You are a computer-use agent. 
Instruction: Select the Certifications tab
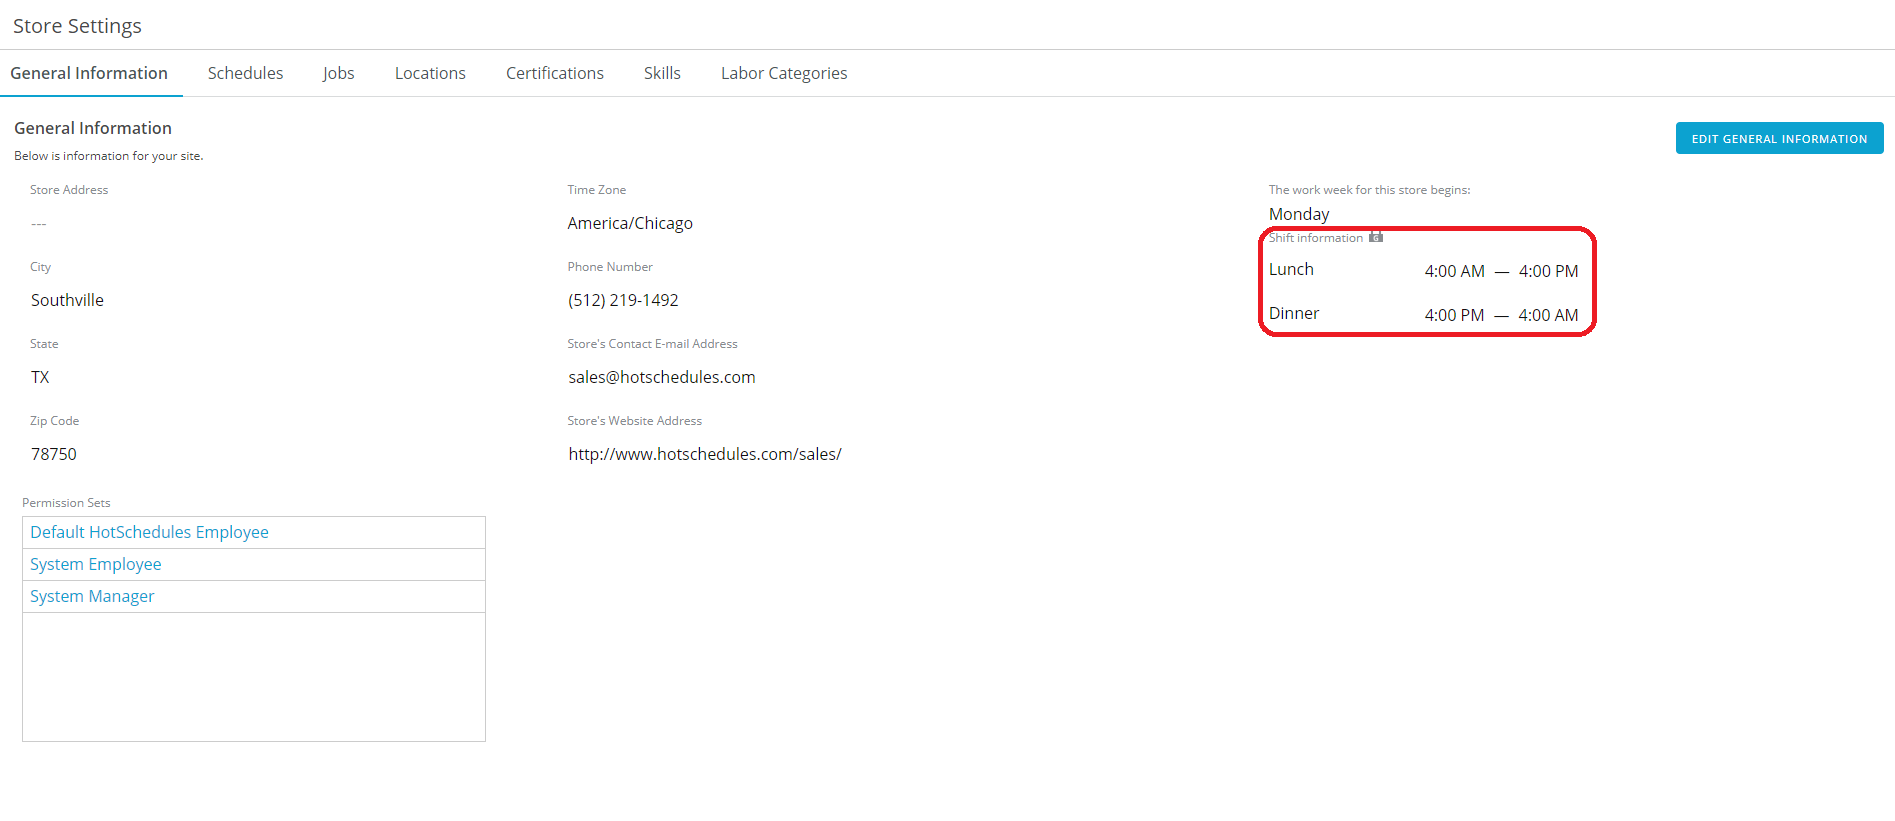pyautogui.click(x=554, y=73)
